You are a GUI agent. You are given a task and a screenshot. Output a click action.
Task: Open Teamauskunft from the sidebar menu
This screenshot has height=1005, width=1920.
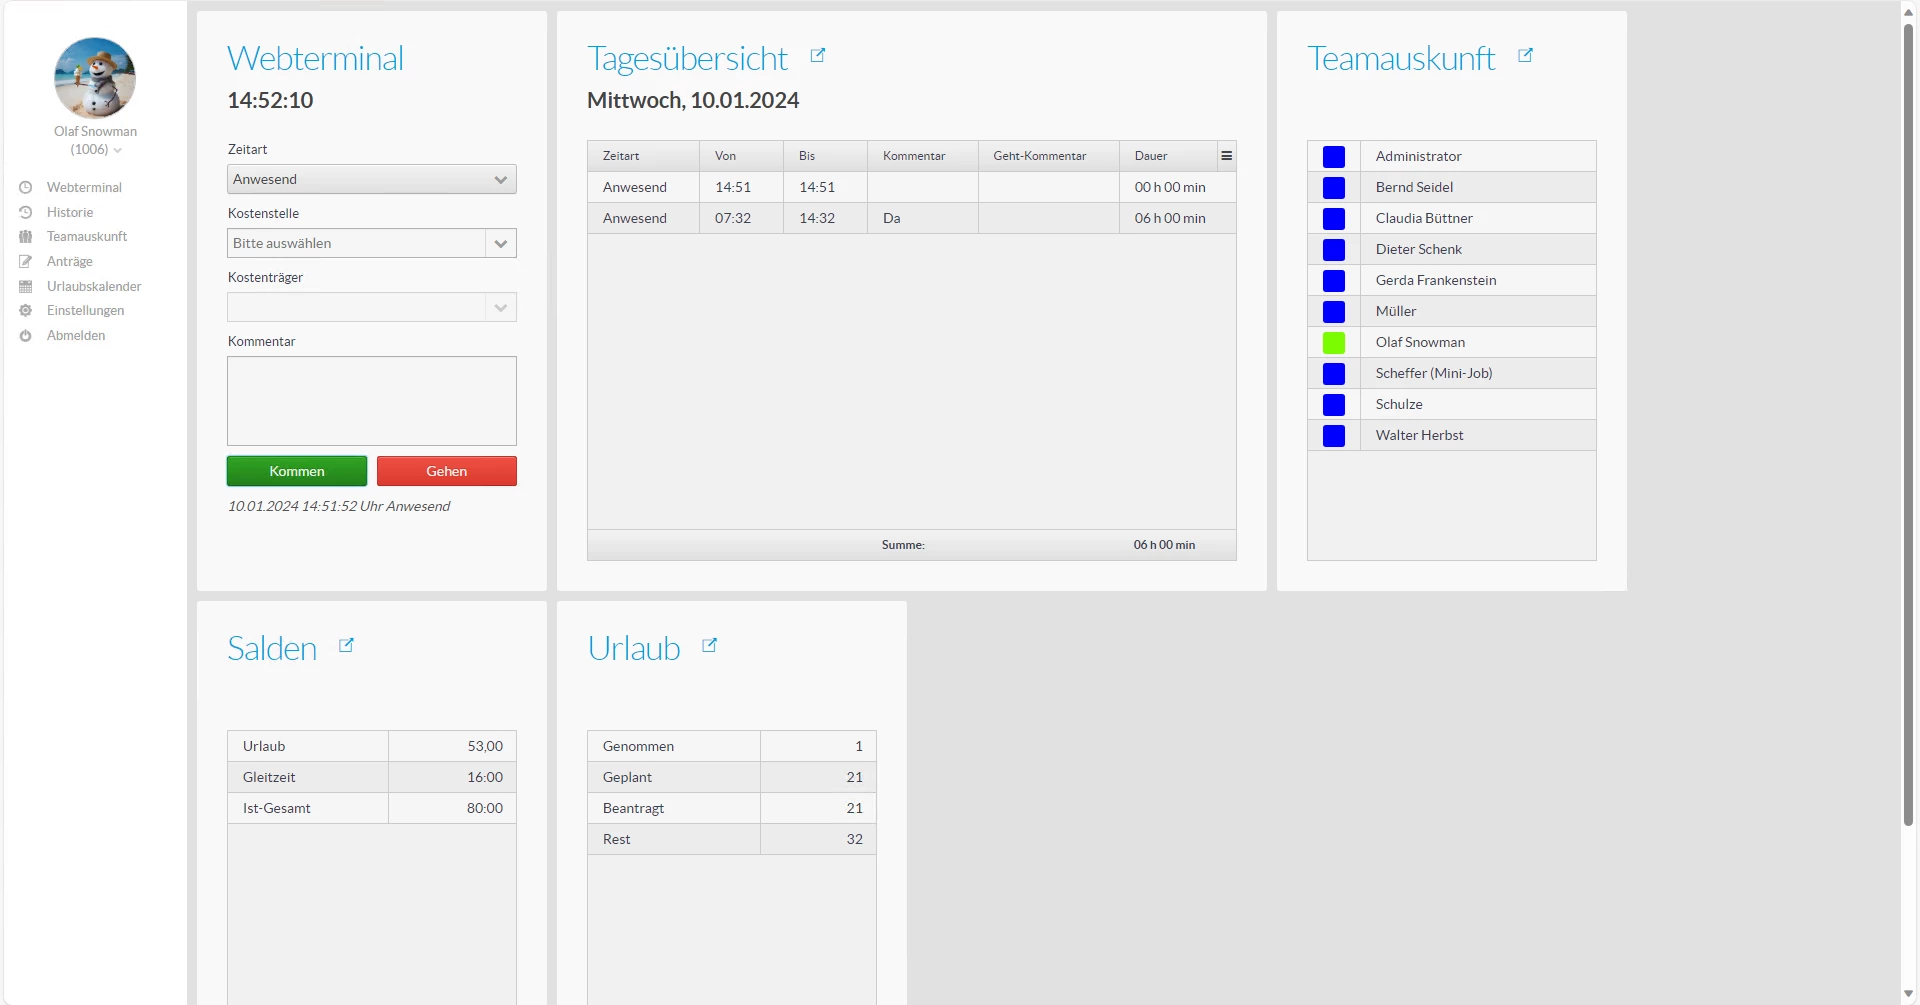tap(87, 237)
